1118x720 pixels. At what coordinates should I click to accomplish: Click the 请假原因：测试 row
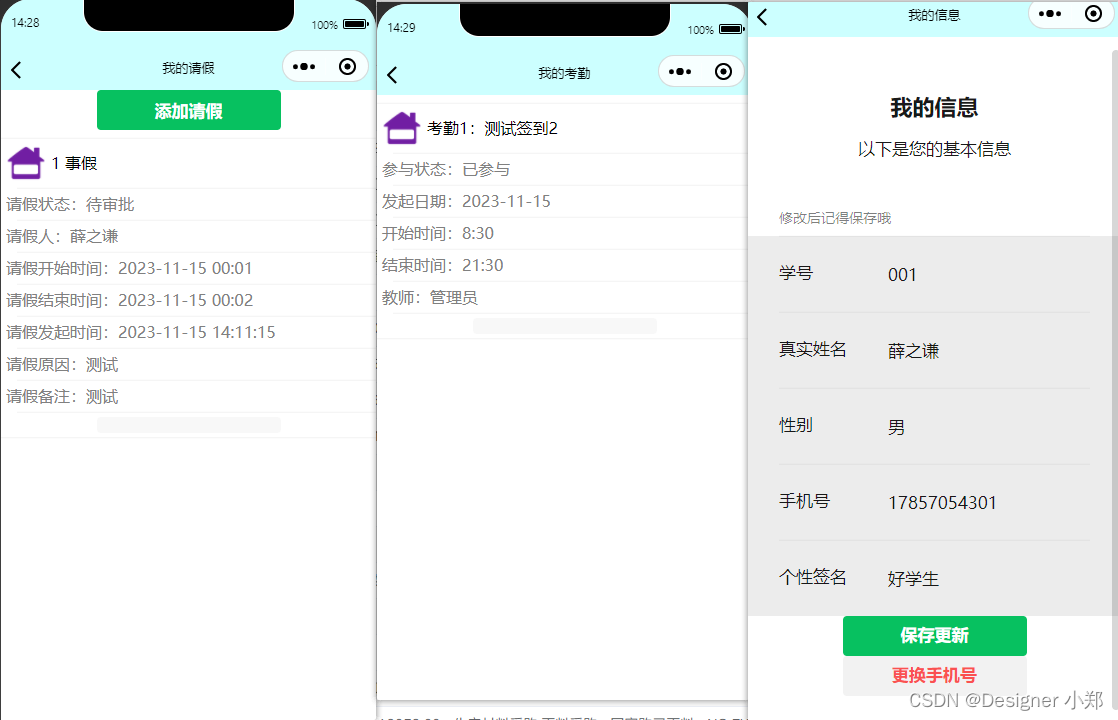tap(188, 364)
